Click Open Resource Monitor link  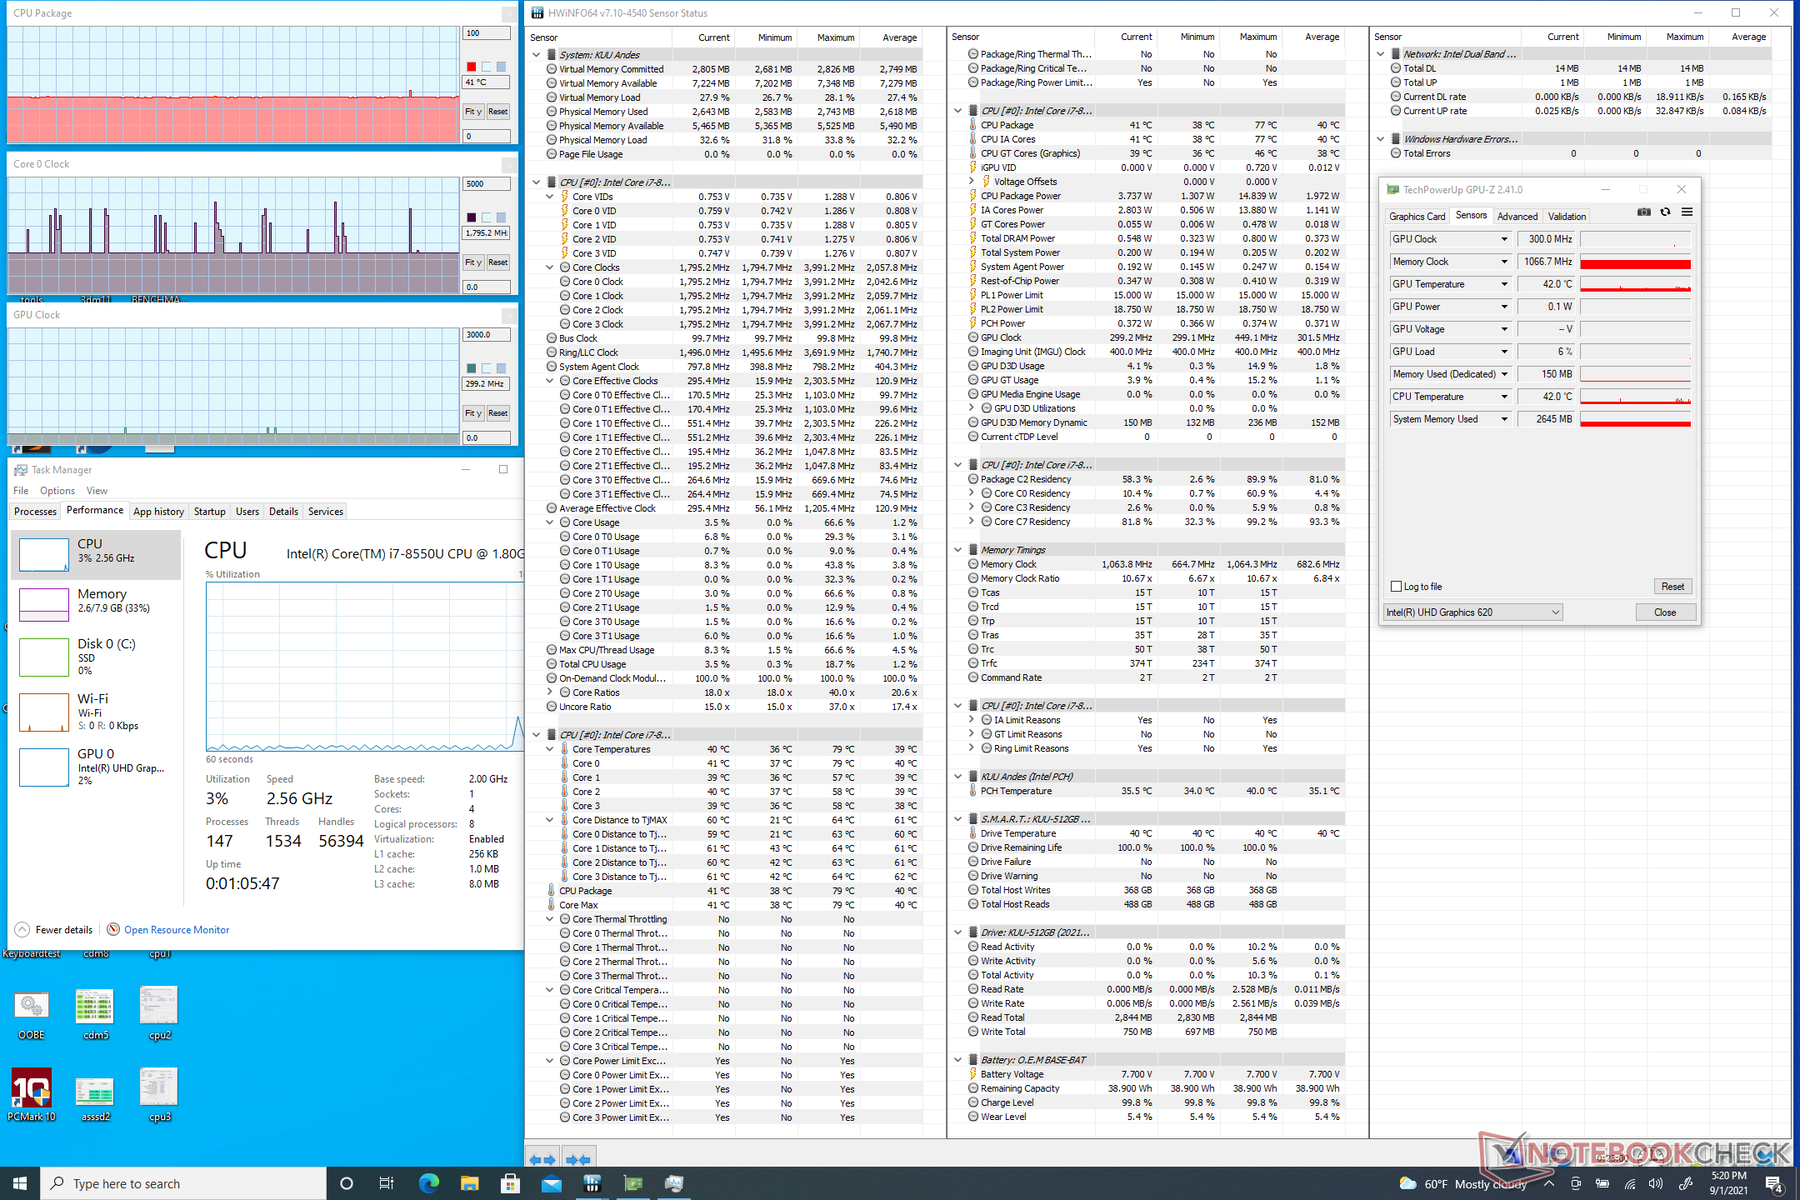click(x=177, y=930)
